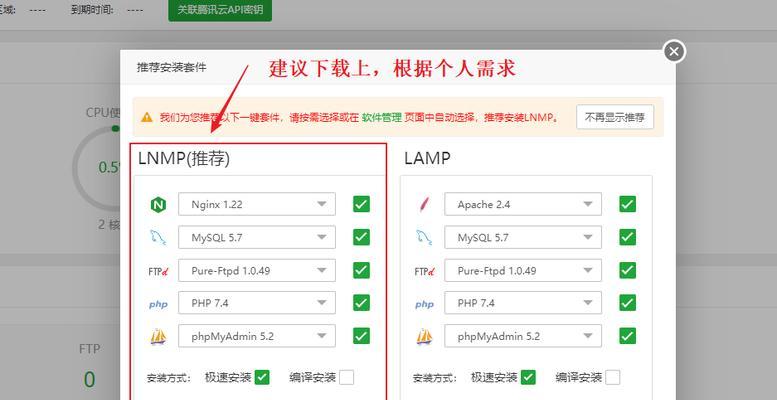Close the recommended install dialog

[674, 51]
